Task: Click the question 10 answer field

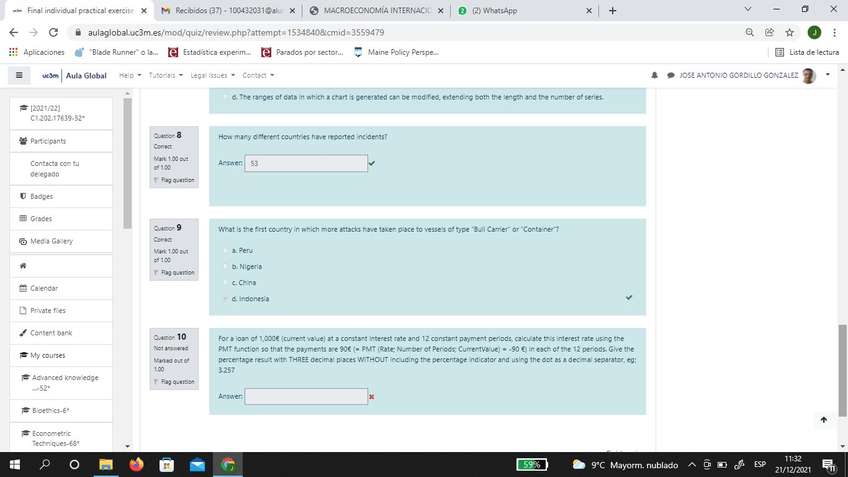Action: (x=306, y=396)
